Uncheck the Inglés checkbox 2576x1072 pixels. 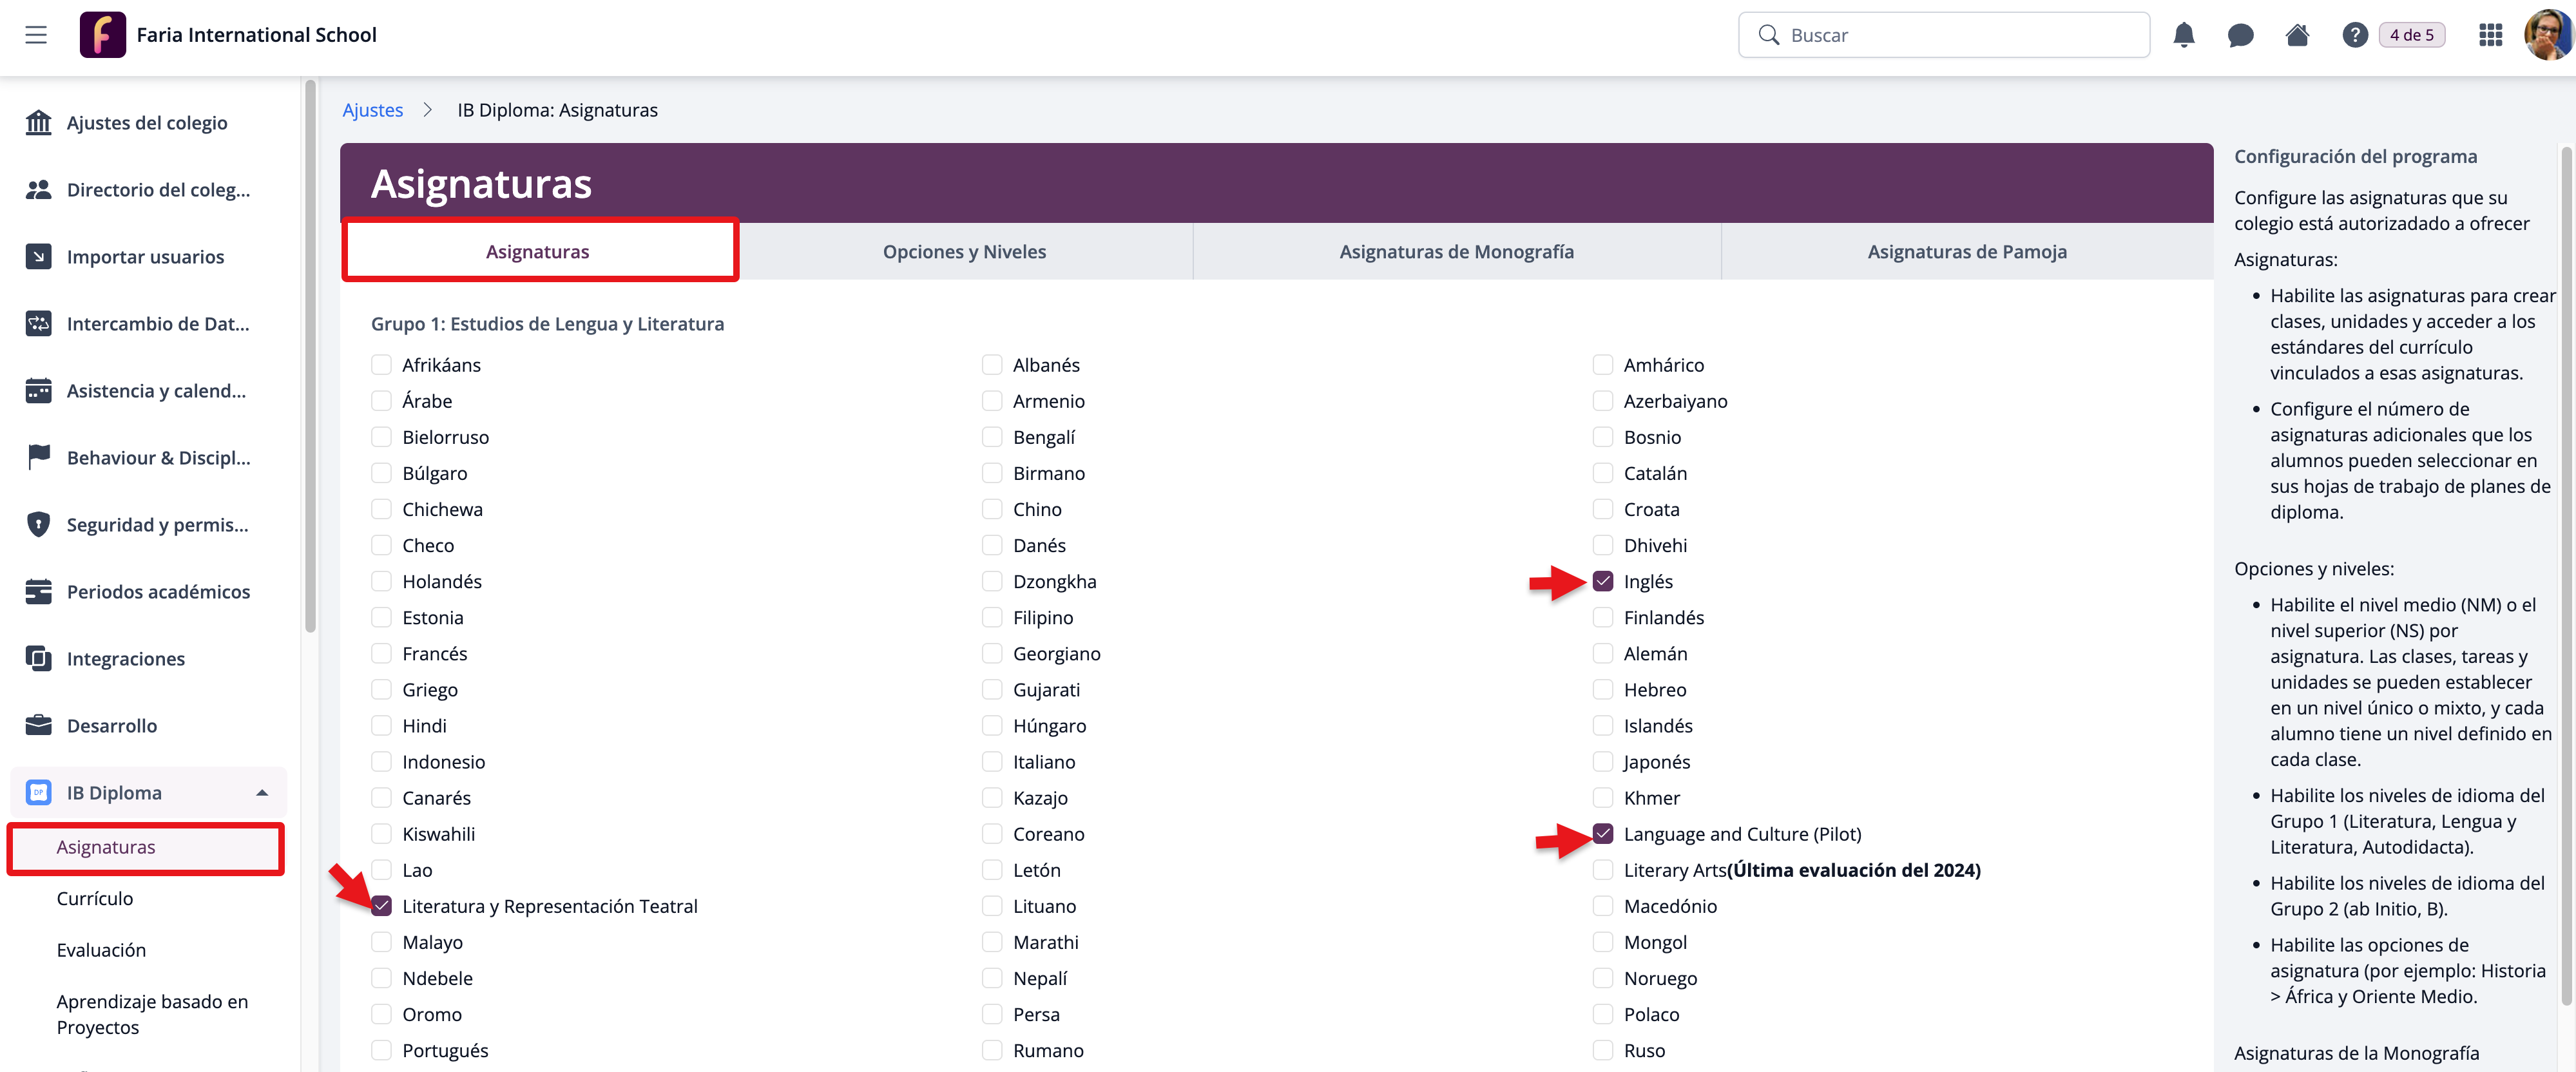[x=1603, y=582]
